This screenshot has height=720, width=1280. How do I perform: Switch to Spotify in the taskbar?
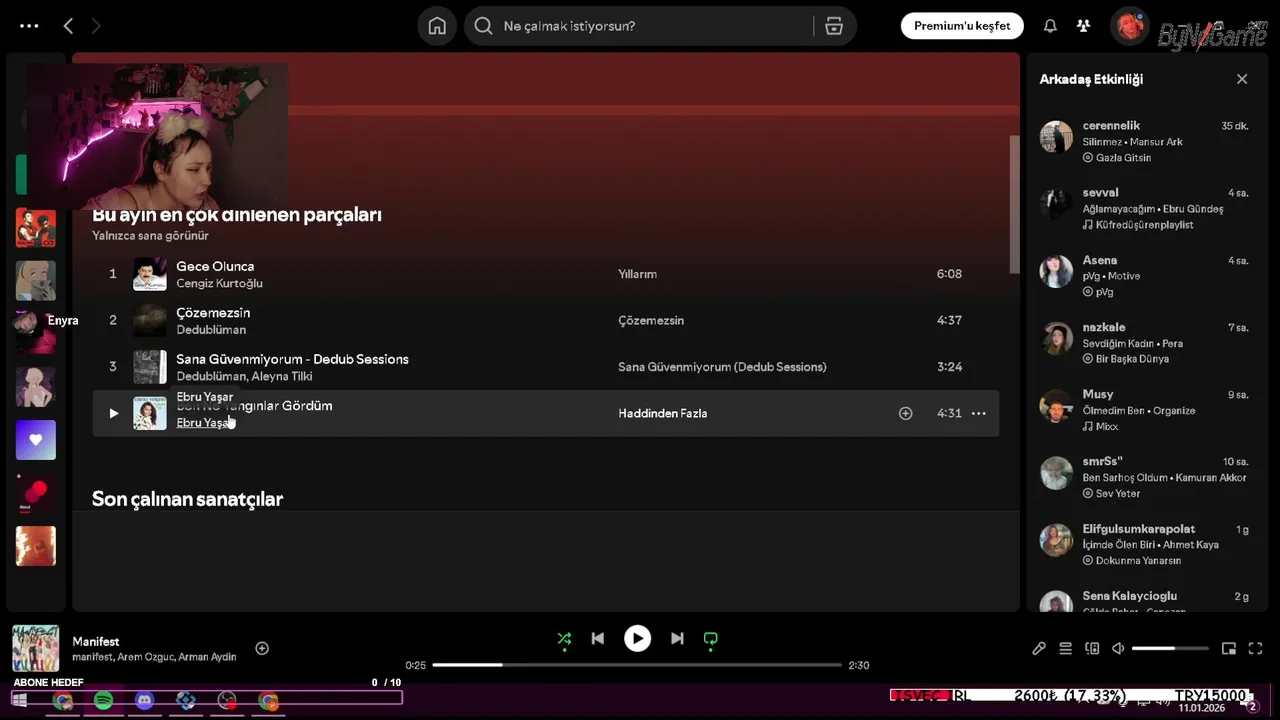104,701
